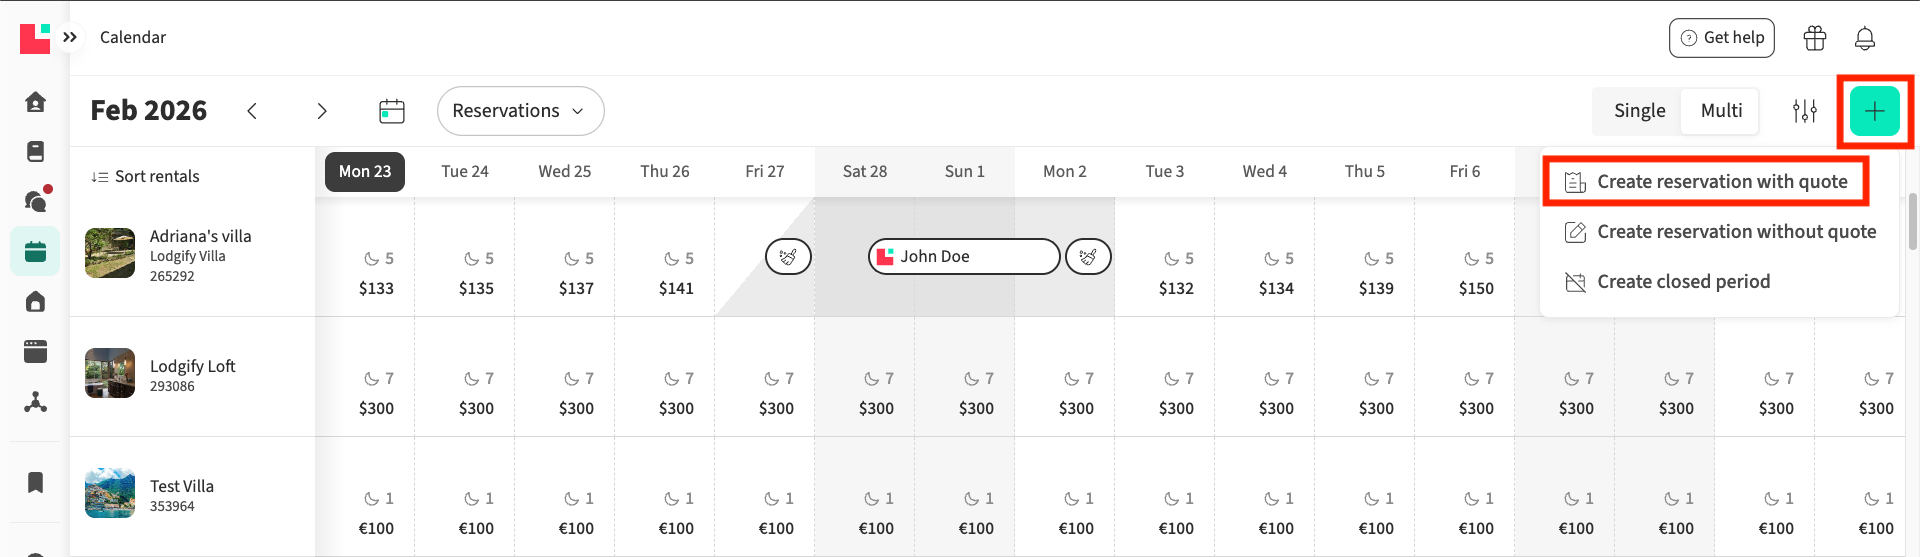Open notifications bell icon
The image size is (1920, 557).
[1864, 38]
